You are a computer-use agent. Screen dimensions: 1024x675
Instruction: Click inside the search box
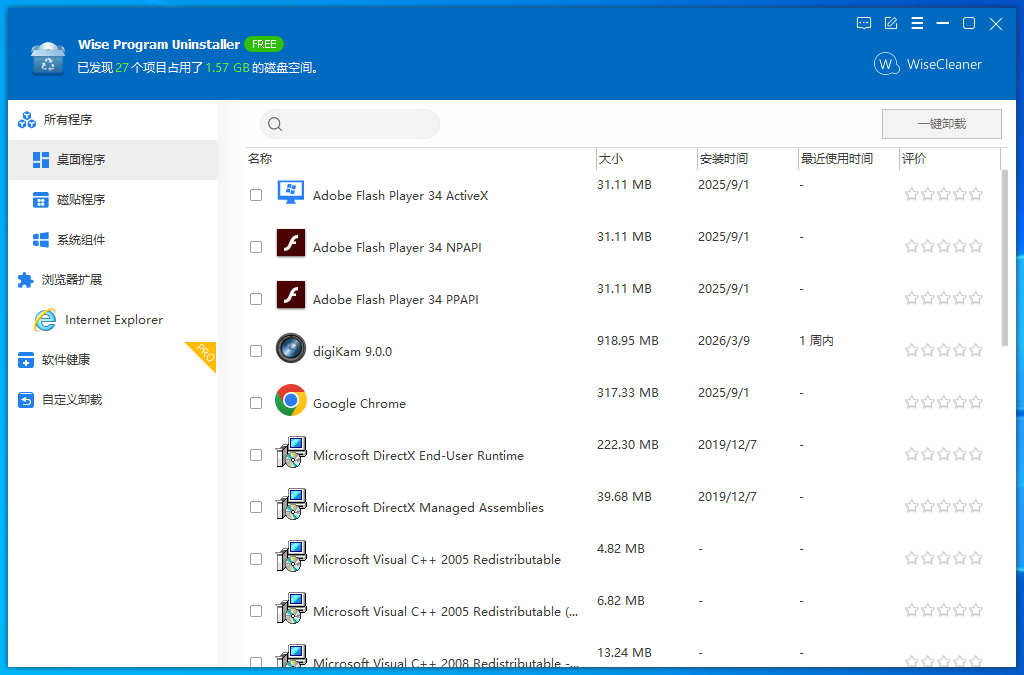tap(350, 123)
